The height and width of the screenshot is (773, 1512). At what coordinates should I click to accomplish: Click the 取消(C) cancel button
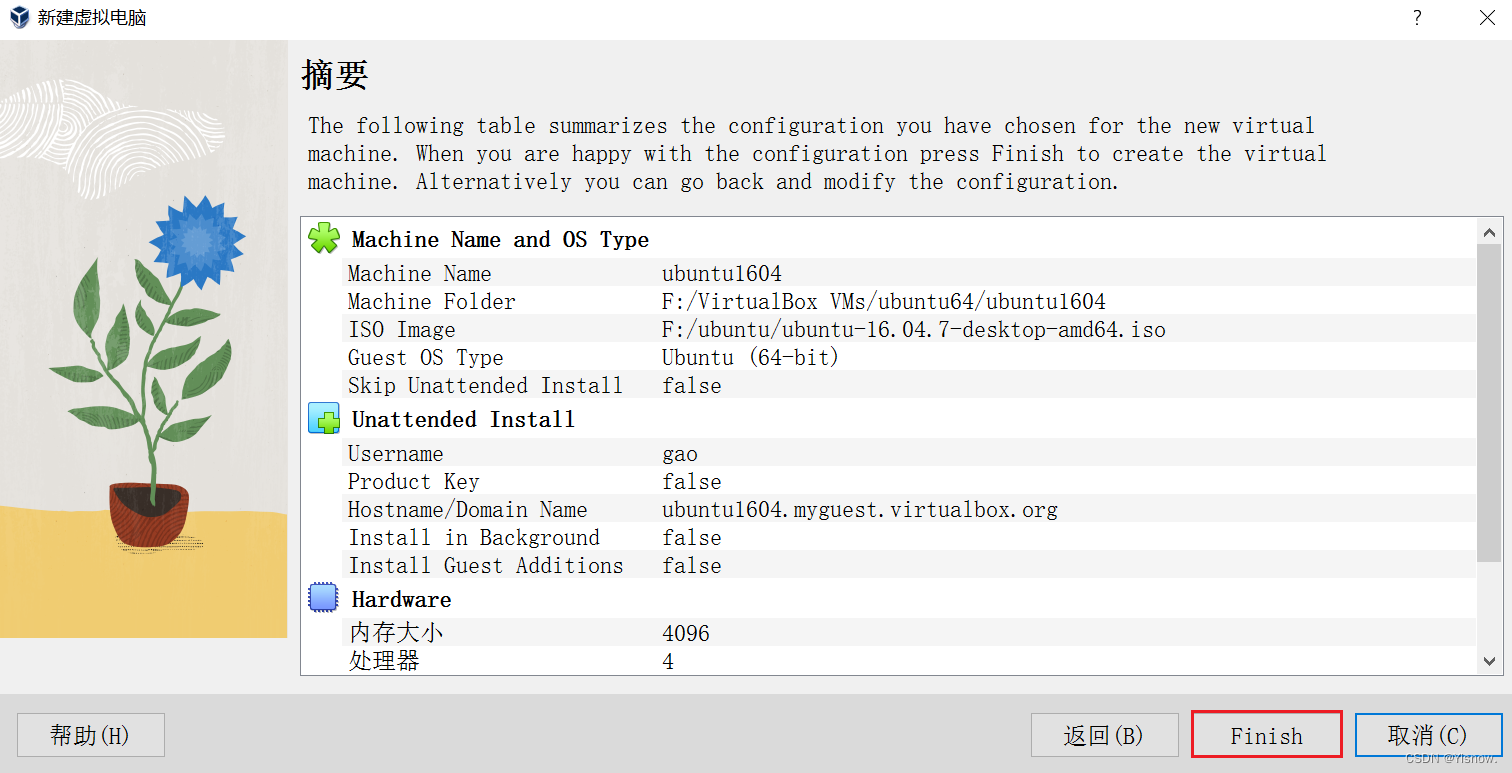click(x=1428, y=735)
